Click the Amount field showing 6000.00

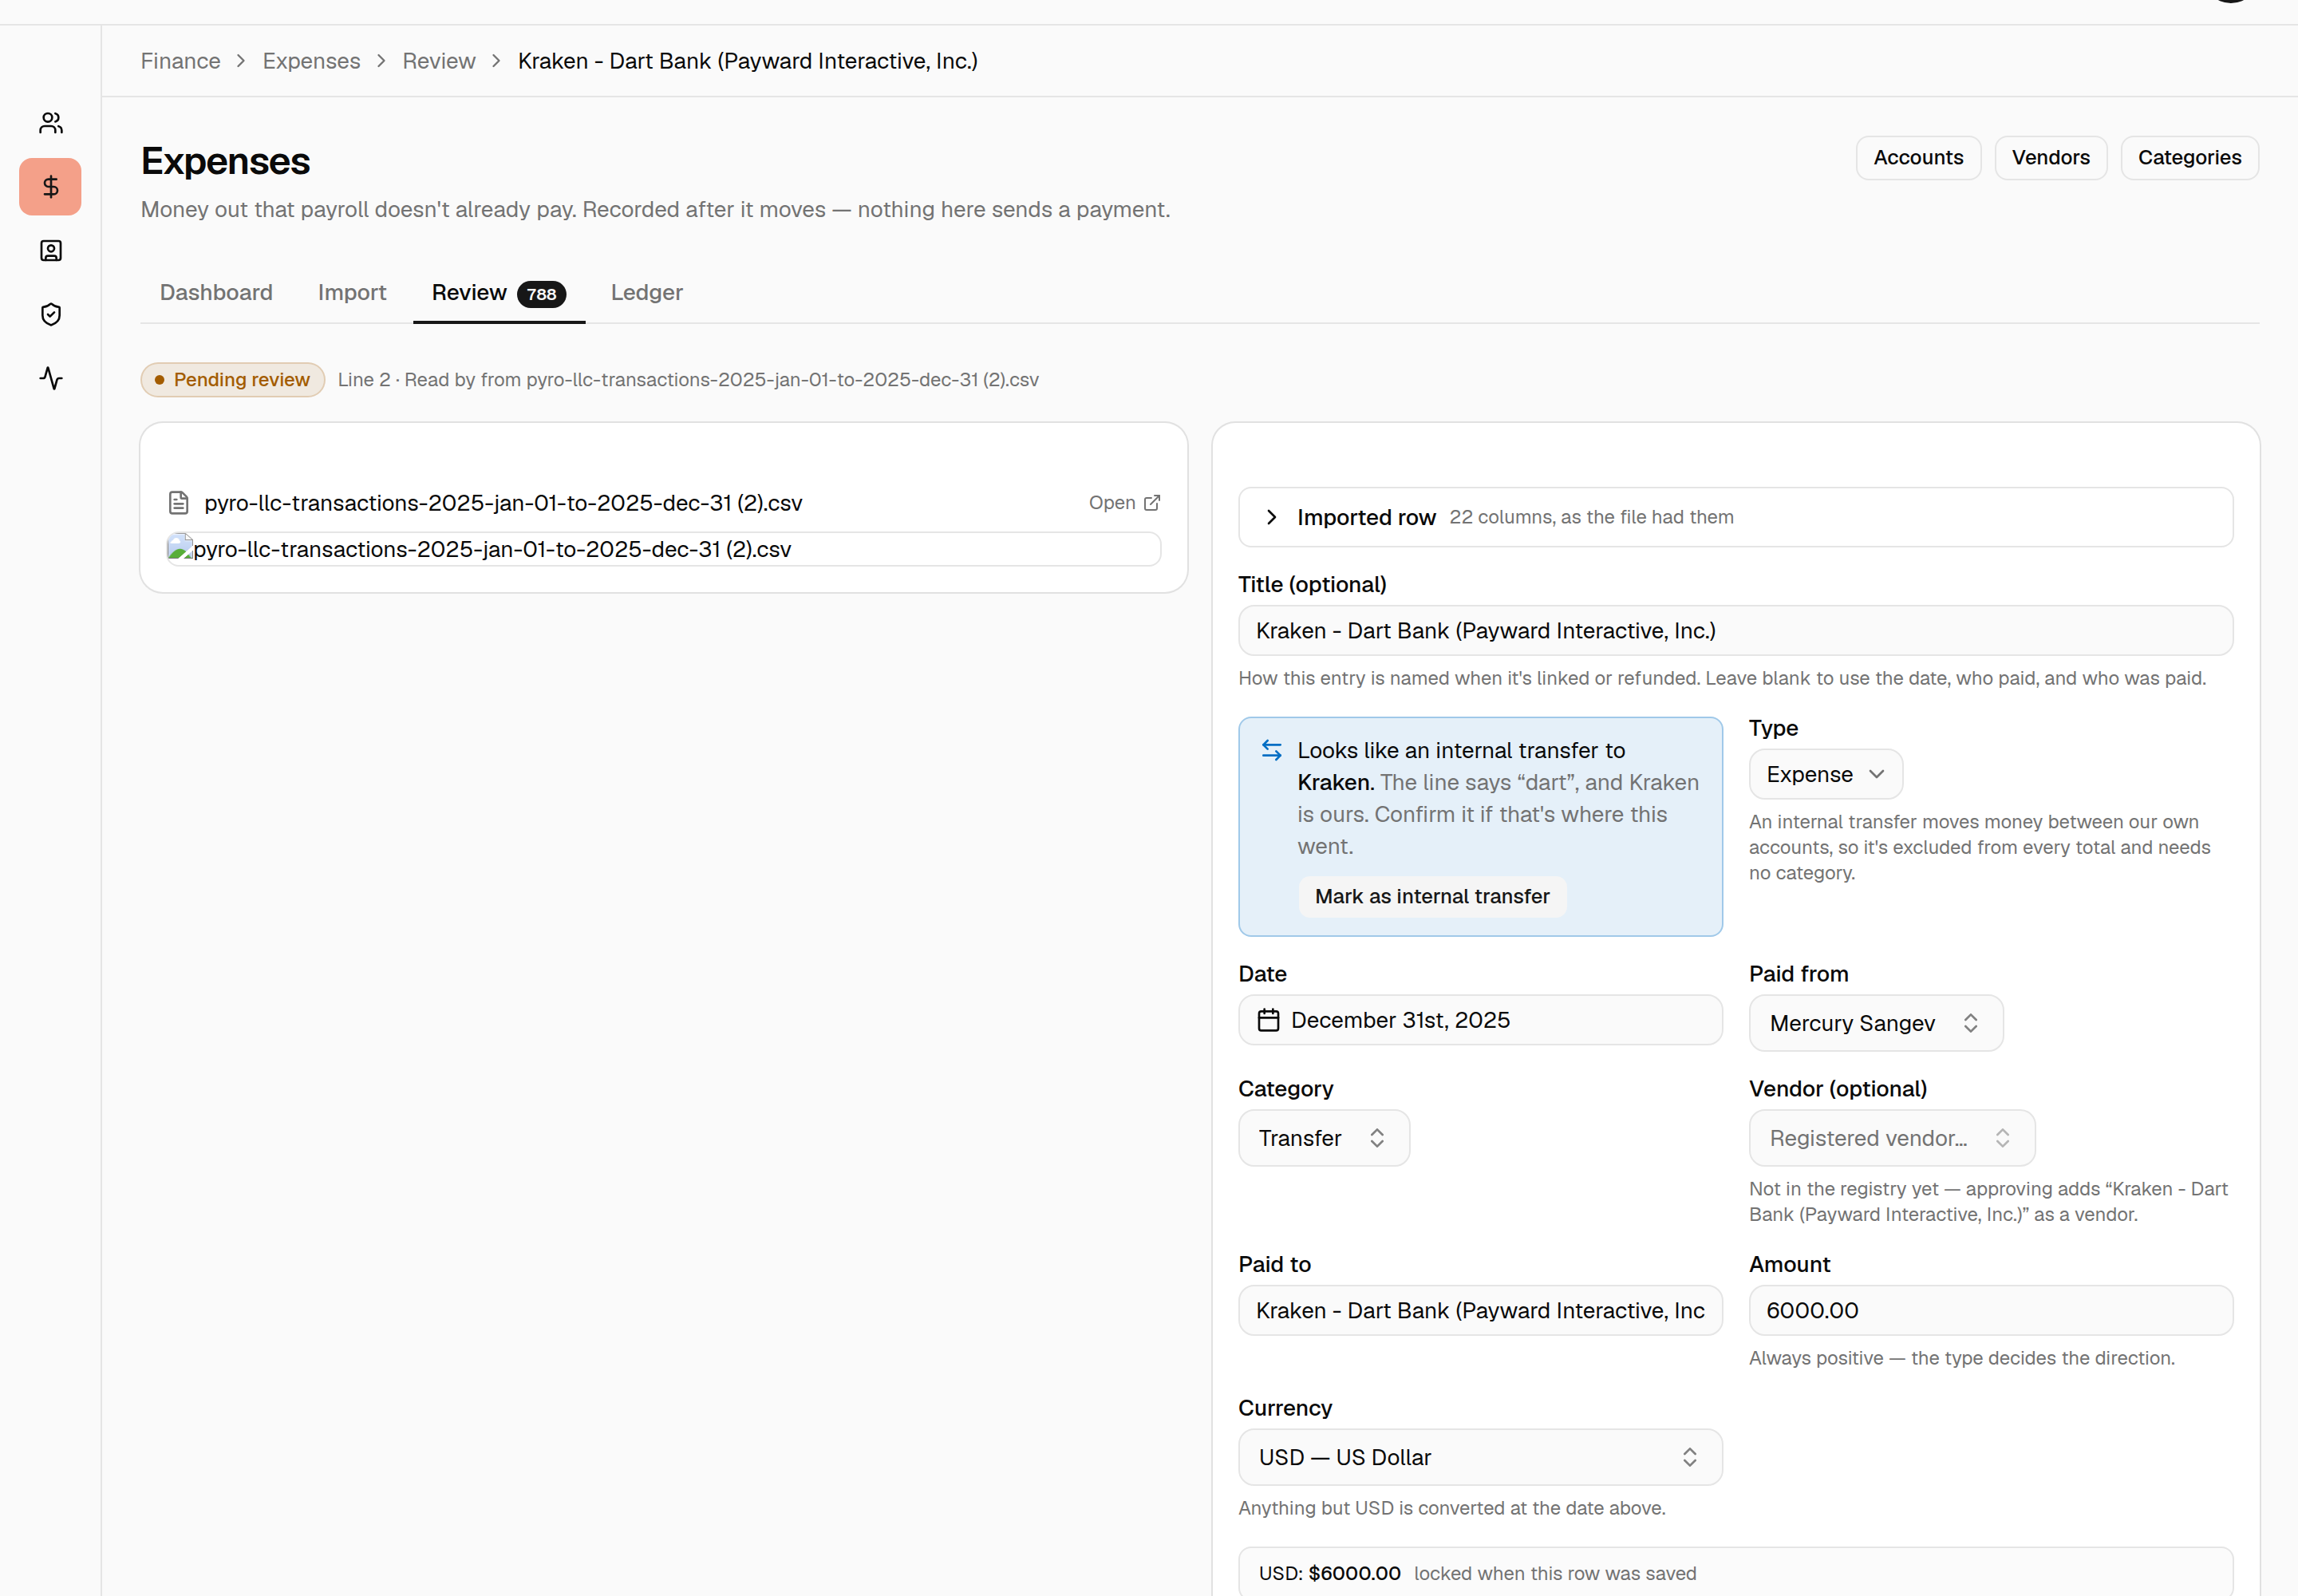pos(1990,1311)
